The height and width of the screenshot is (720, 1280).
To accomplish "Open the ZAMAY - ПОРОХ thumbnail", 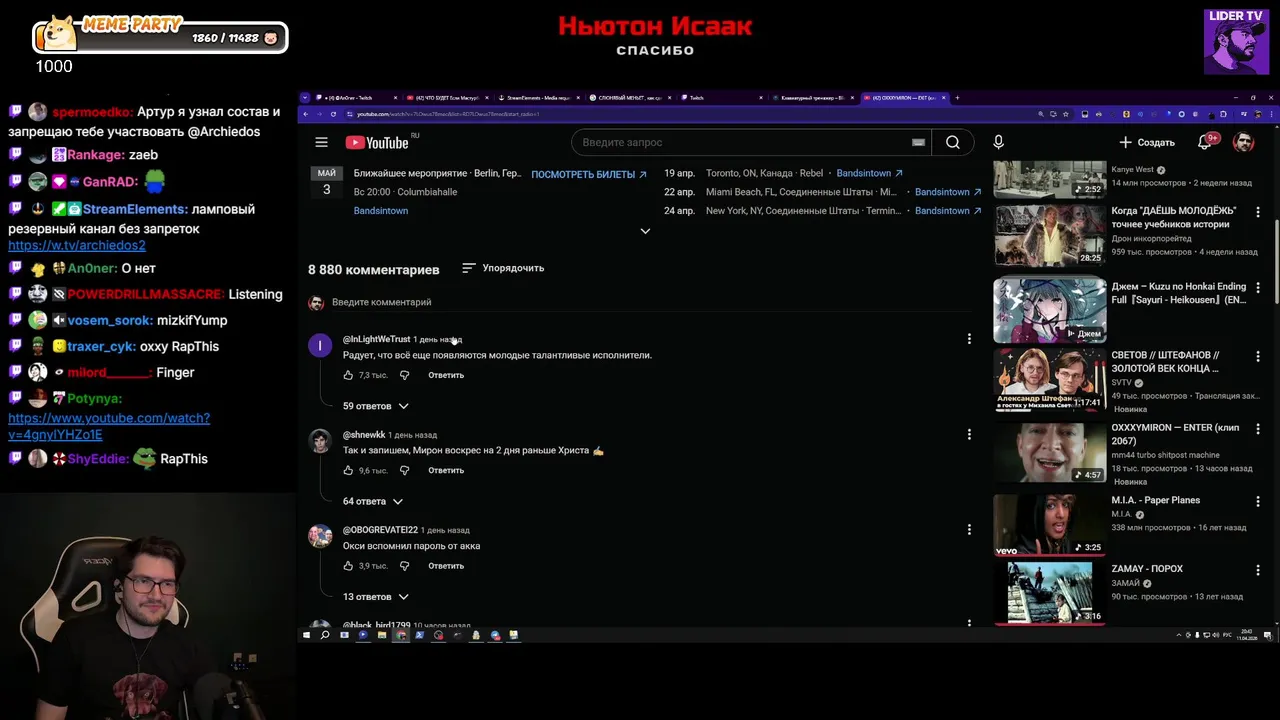I will click(1050, 593).
